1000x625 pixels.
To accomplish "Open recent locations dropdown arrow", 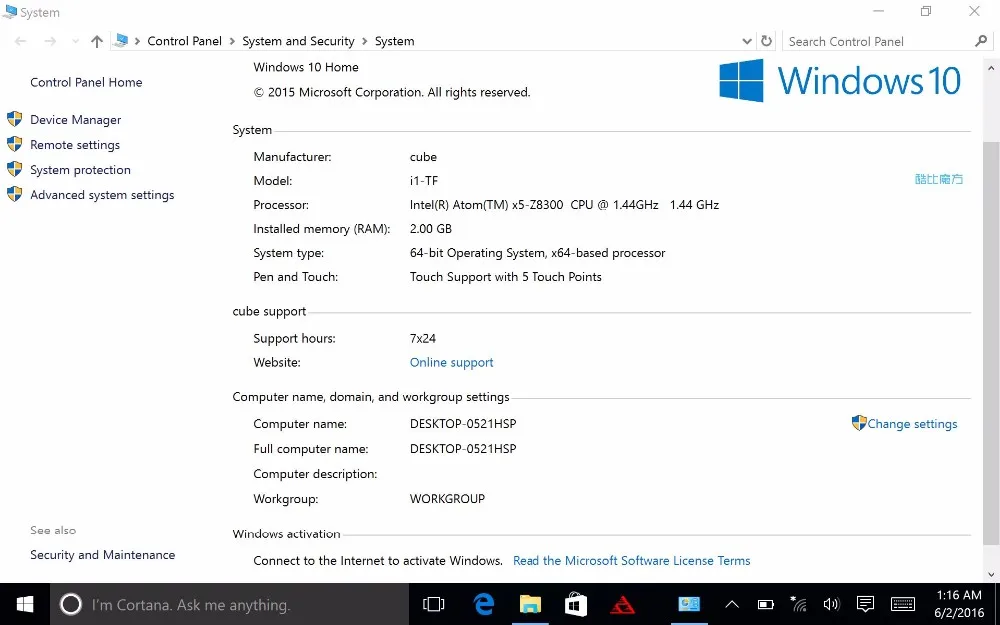I will tap(75, 41).
